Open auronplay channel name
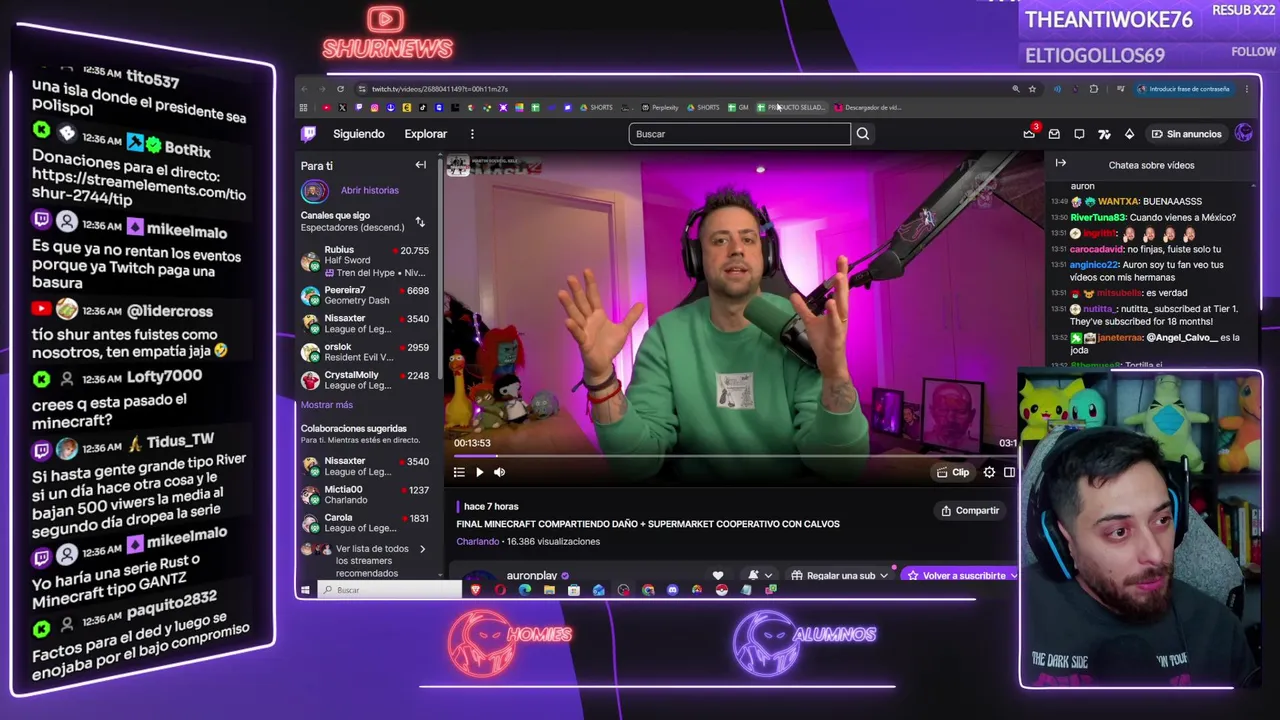 point(531,575)
